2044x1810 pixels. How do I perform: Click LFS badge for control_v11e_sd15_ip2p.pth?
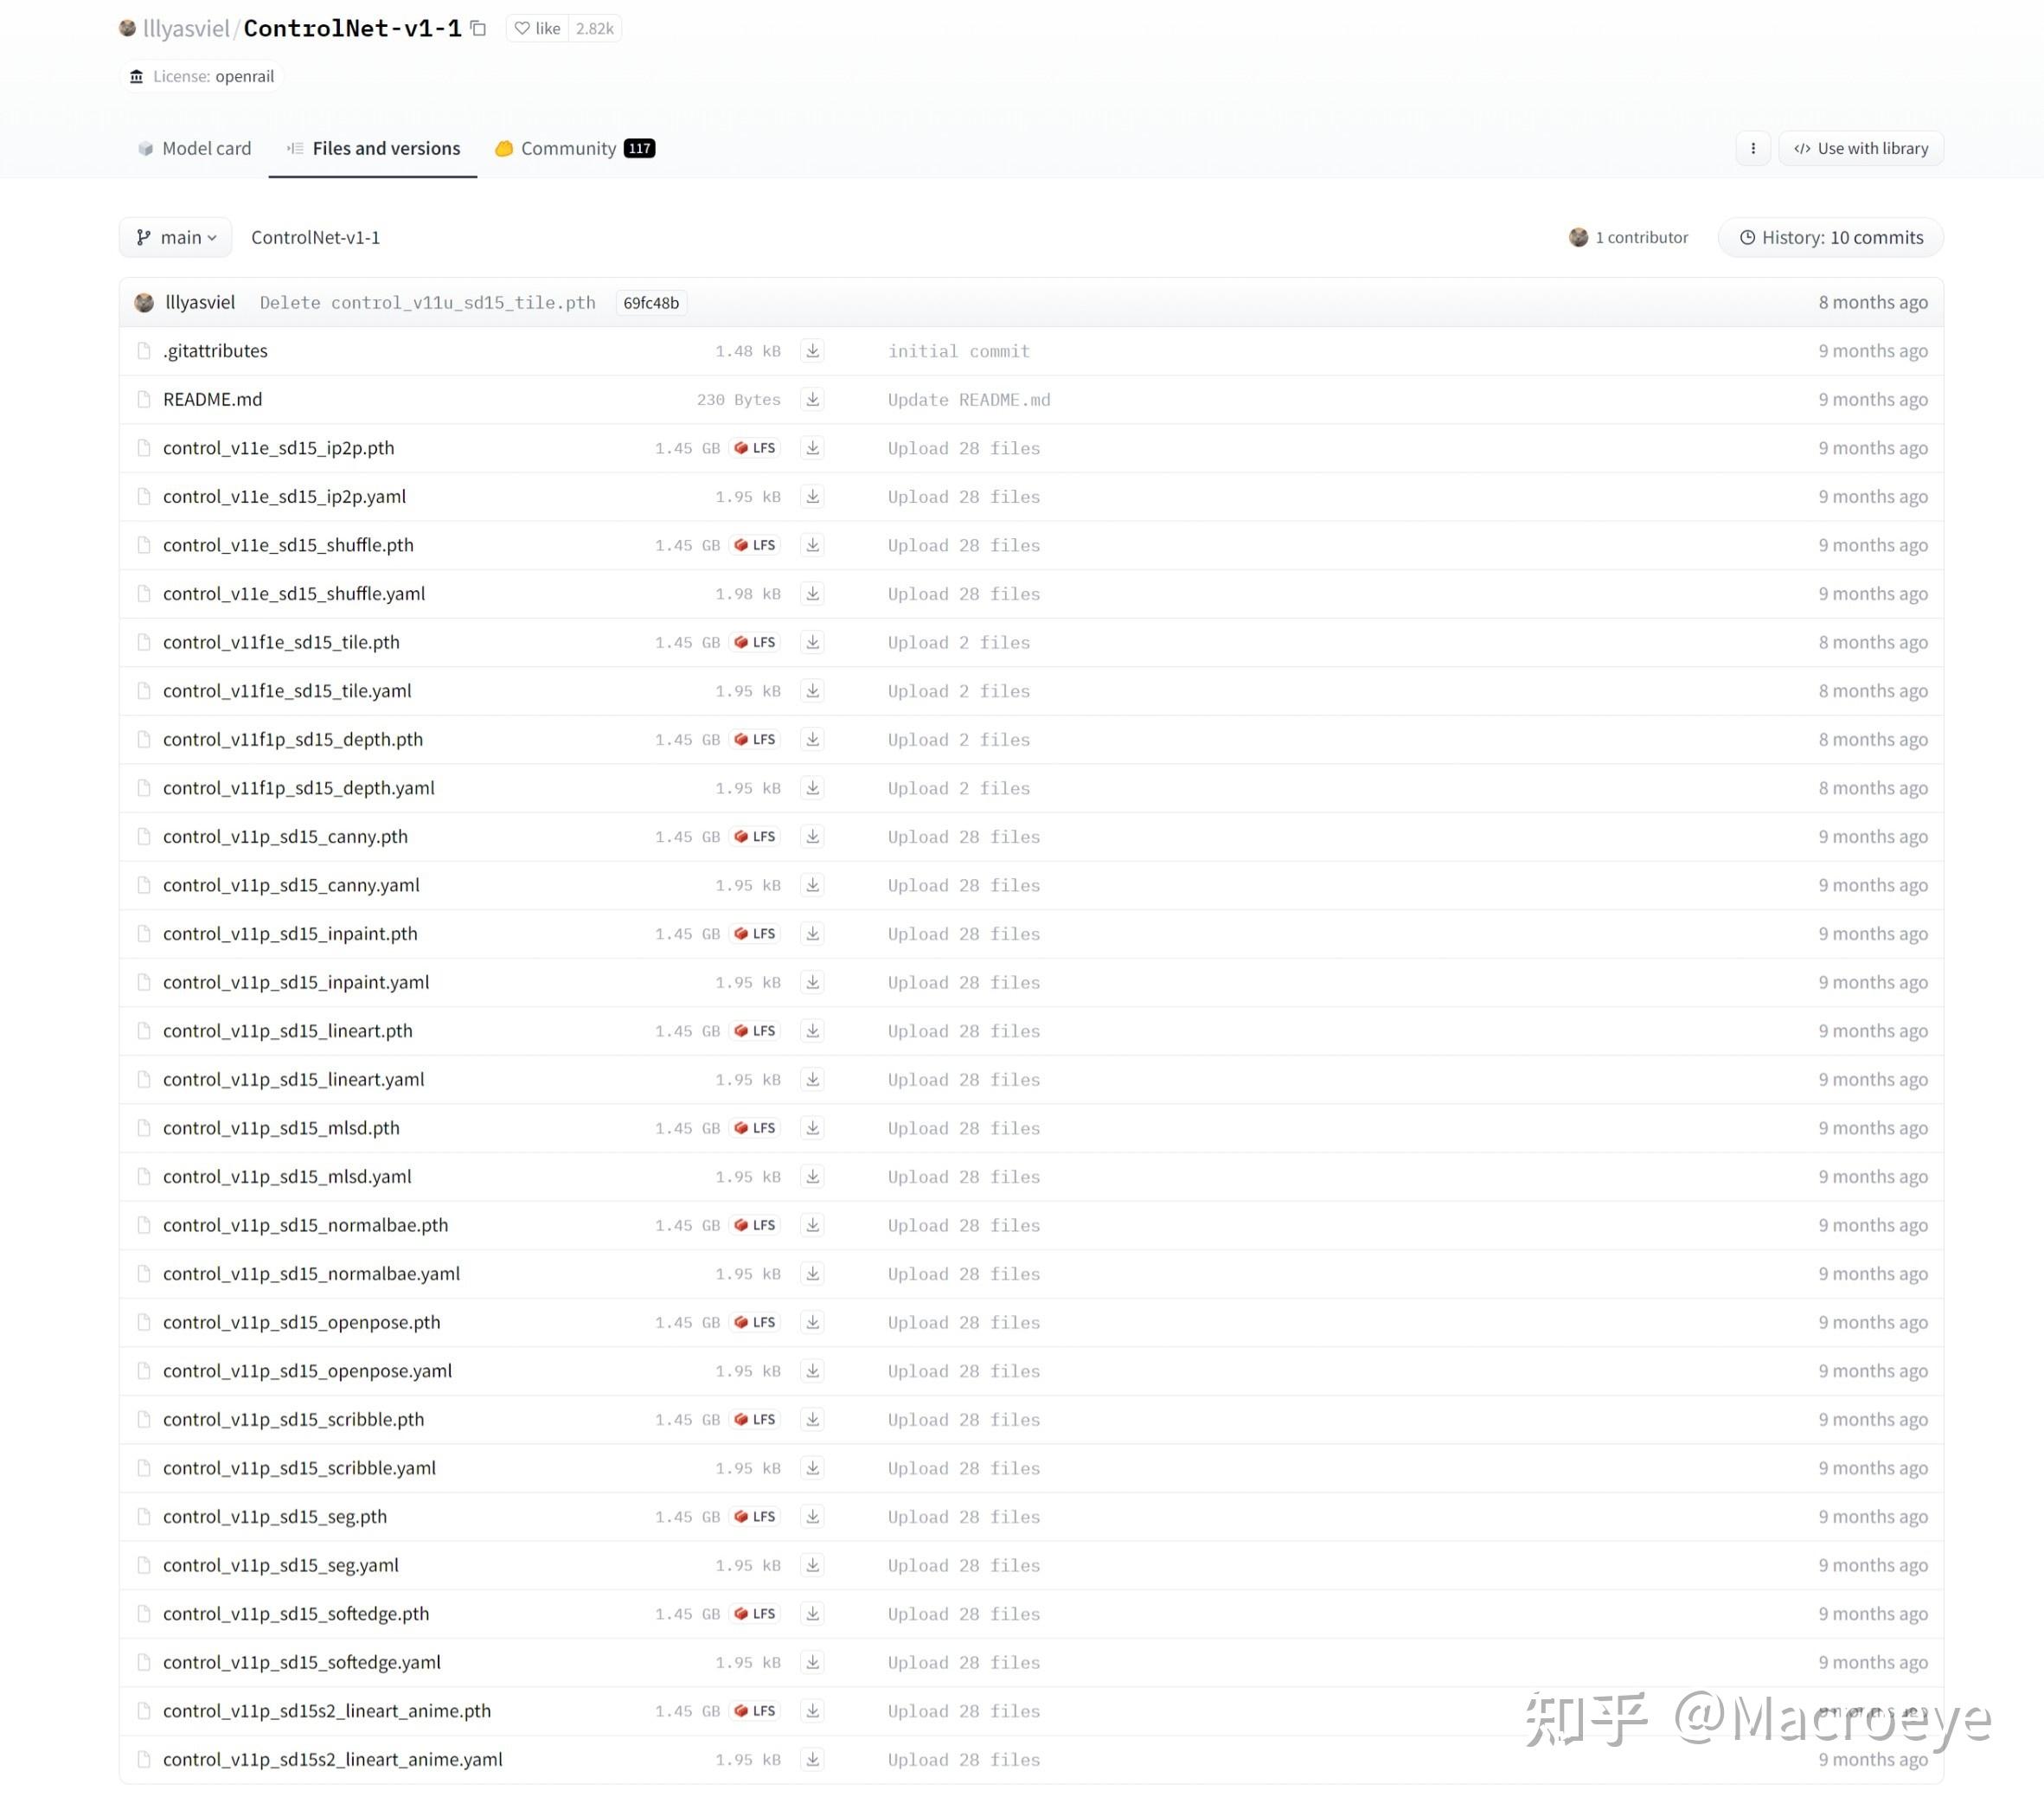click(x=755, y=448)
